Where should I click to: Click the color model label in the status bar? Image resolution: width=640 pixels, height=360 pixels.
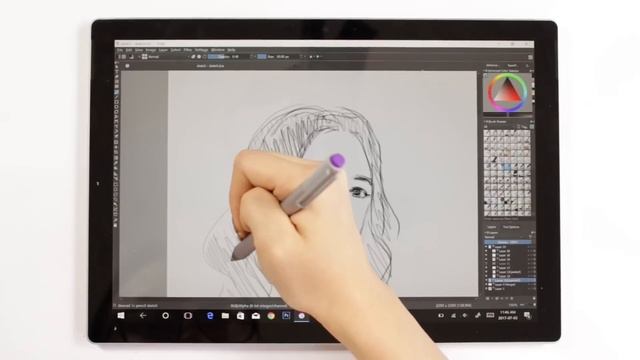pyautogui.click(x=258, y=306)
